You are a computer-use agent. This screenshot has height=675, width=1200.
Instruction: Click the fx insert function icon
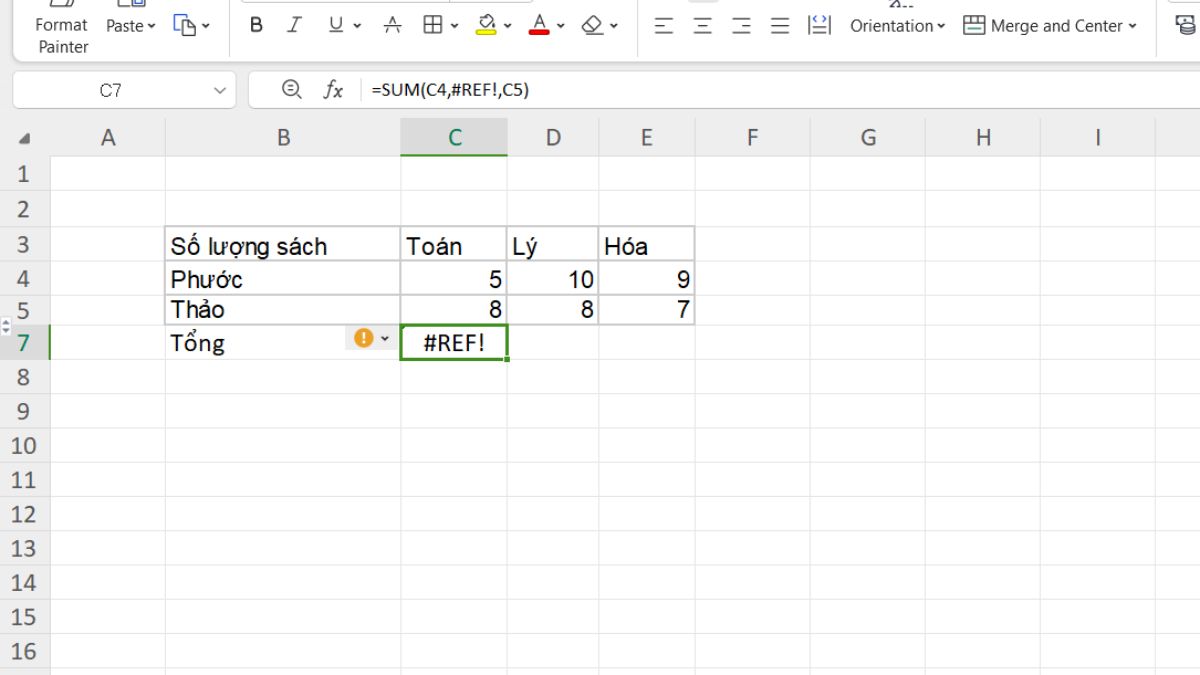(333, 90)
